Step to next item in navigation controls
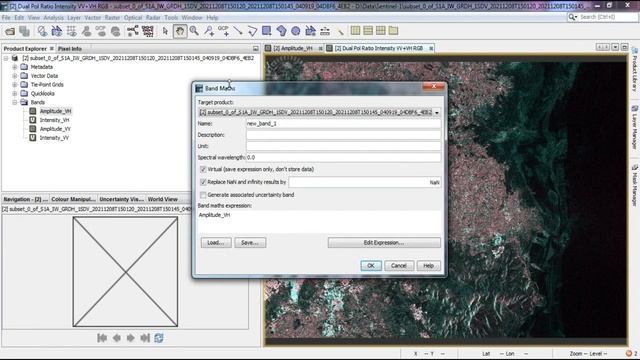The image size is (640, 360). pos(131,338)
